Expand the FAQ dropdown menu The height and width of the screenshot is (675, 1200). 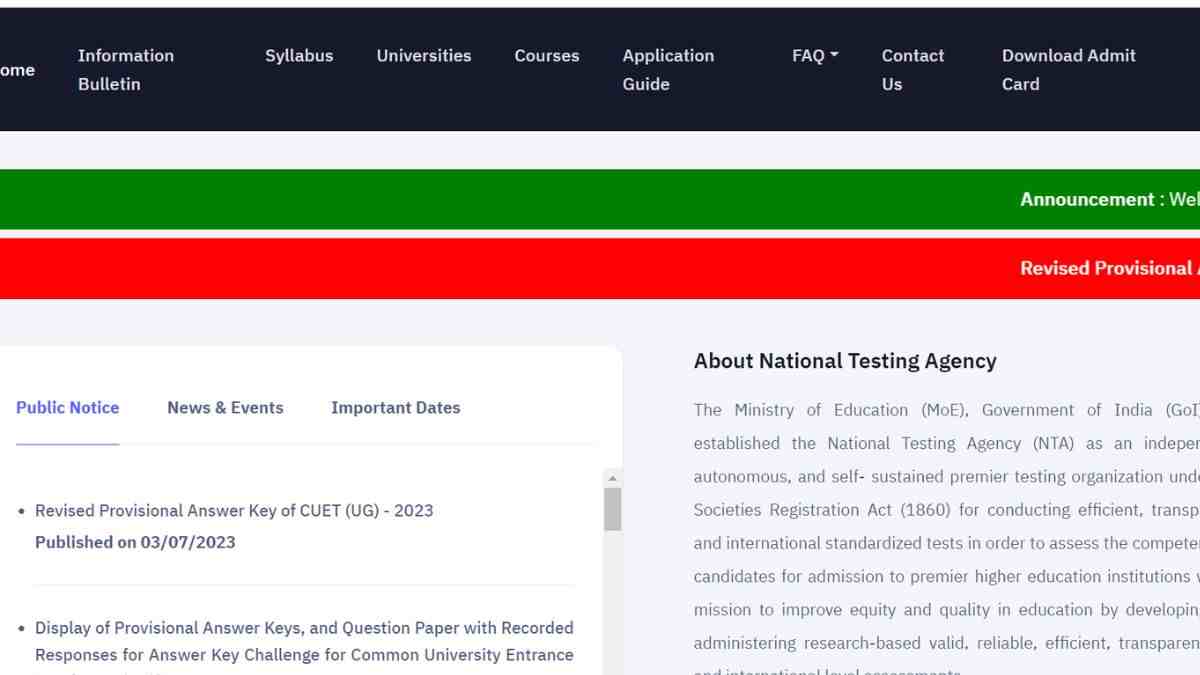pos(814,56)
